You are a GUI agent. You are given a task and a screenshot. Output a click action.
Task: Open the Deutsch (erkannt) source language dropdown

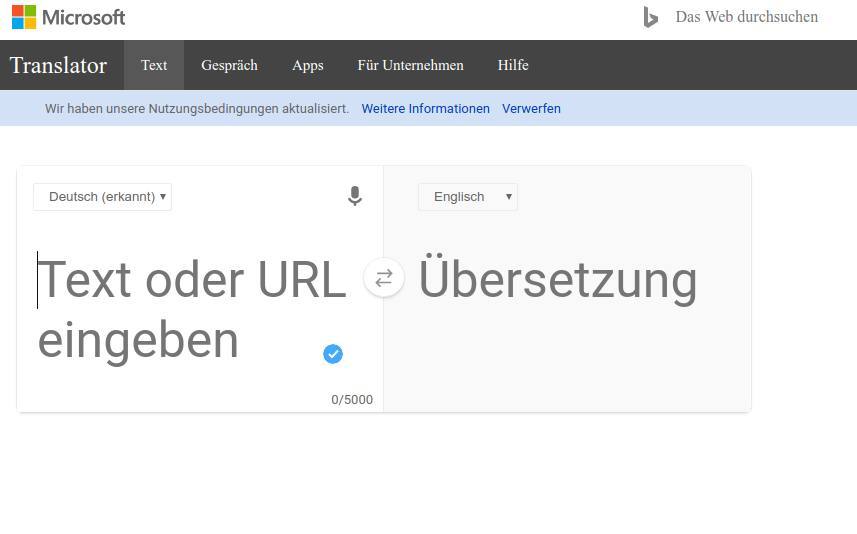click(102, 197)
